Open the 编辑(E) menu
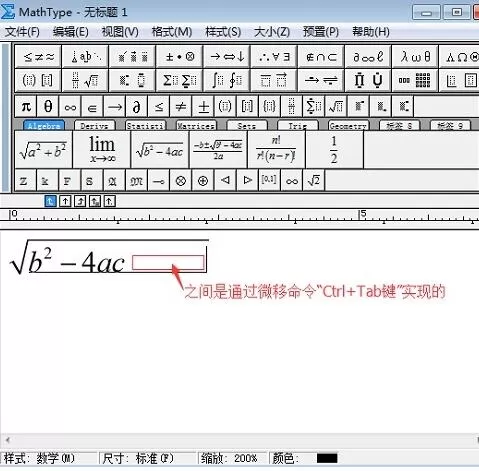The width and height of the screenshot is (479, 471). pyautogui.click(x=71, y=32)
